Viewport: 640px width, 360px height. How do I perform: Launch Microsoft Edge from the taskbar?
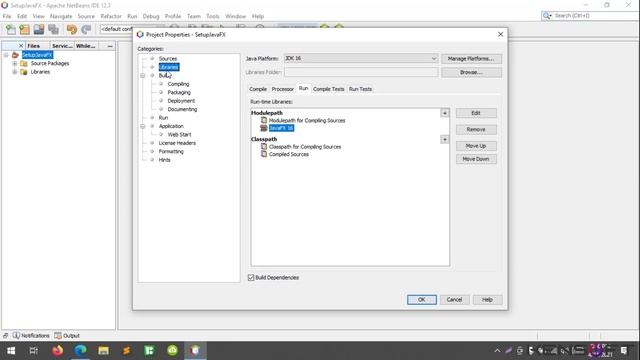[x=80, y=351]
